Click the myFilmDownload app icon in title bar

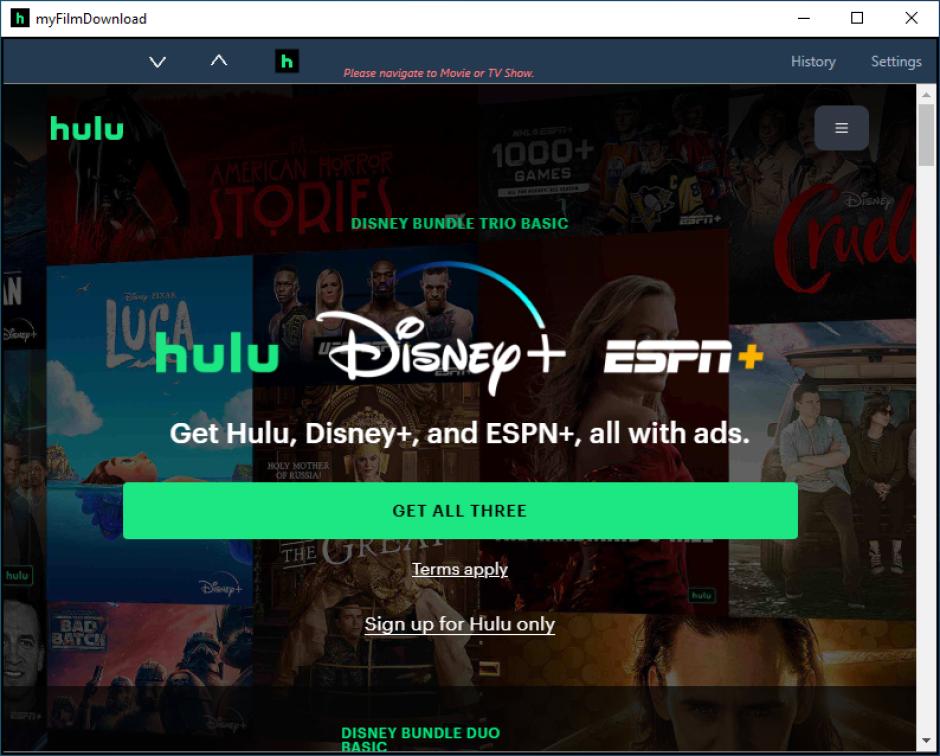point(20,19)
